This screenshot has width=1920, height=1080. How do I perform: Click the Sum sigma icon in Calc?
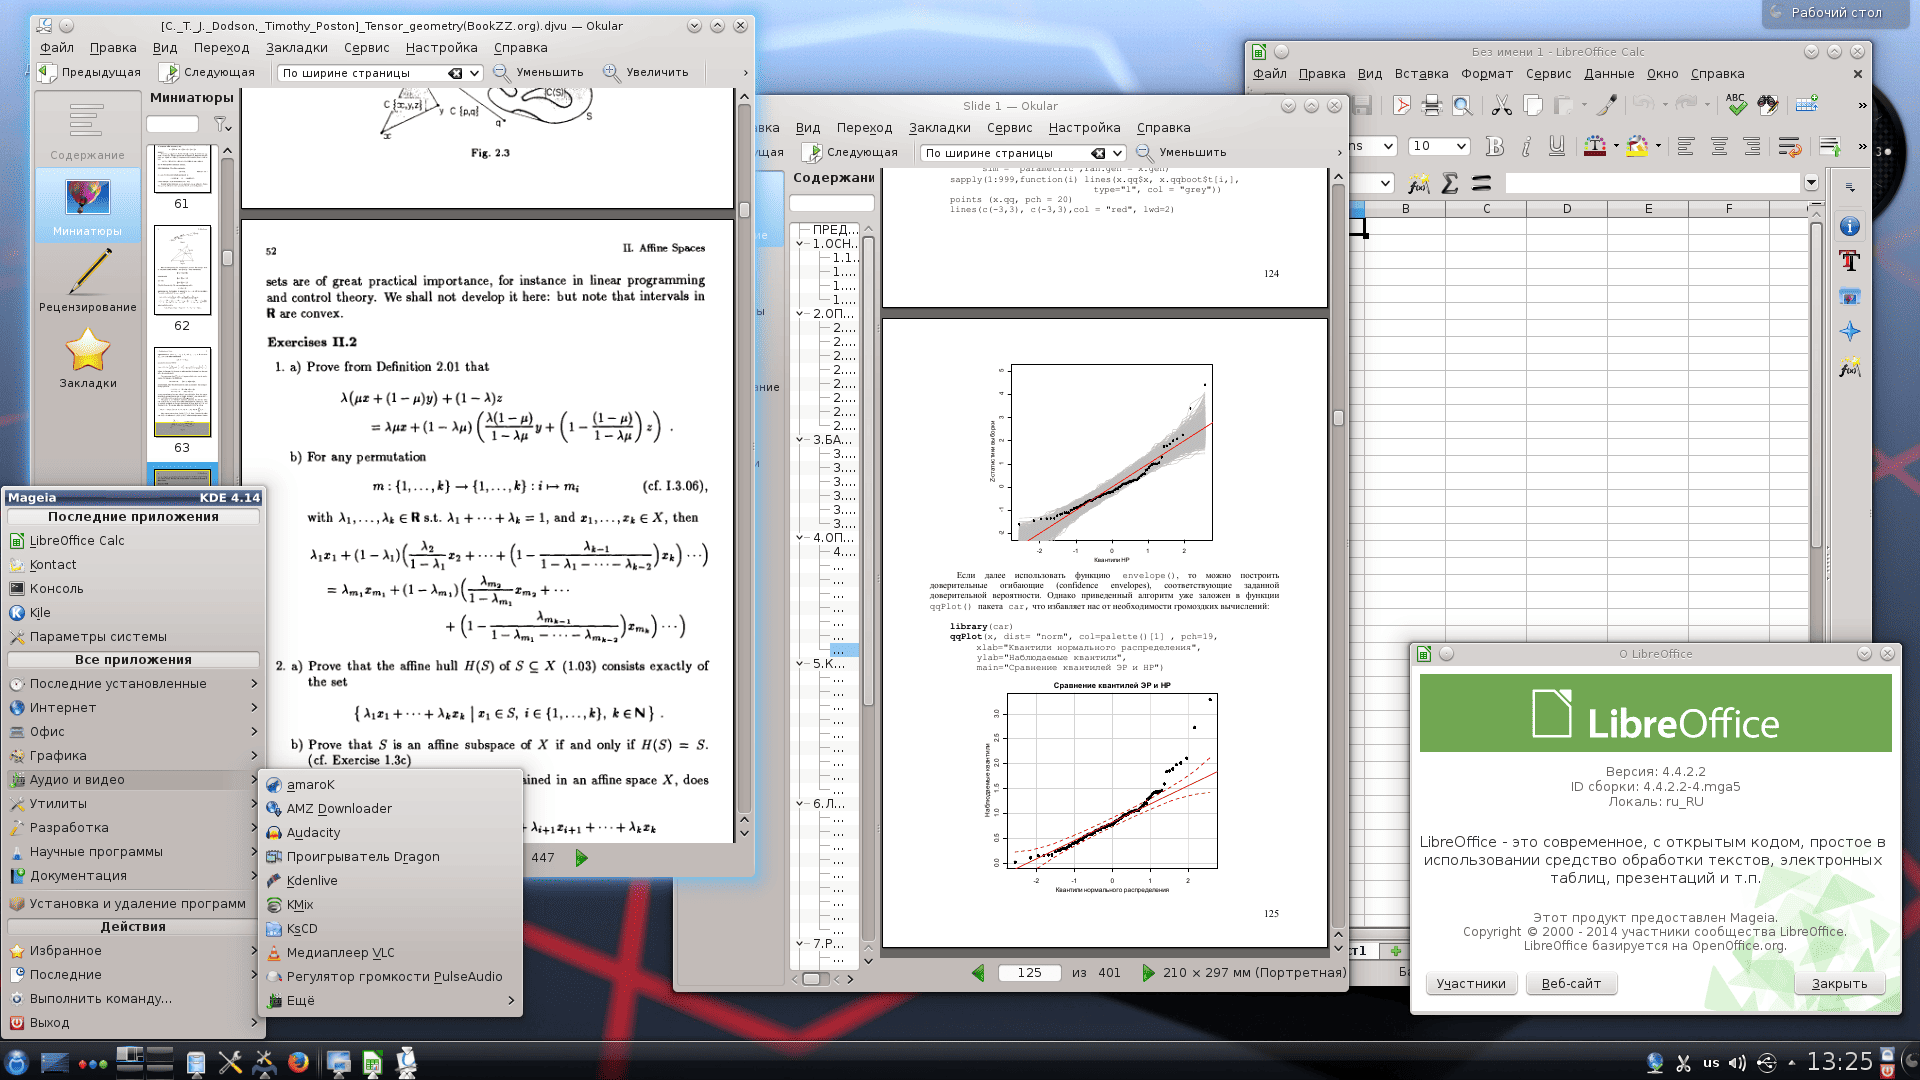coord(1450,184)
